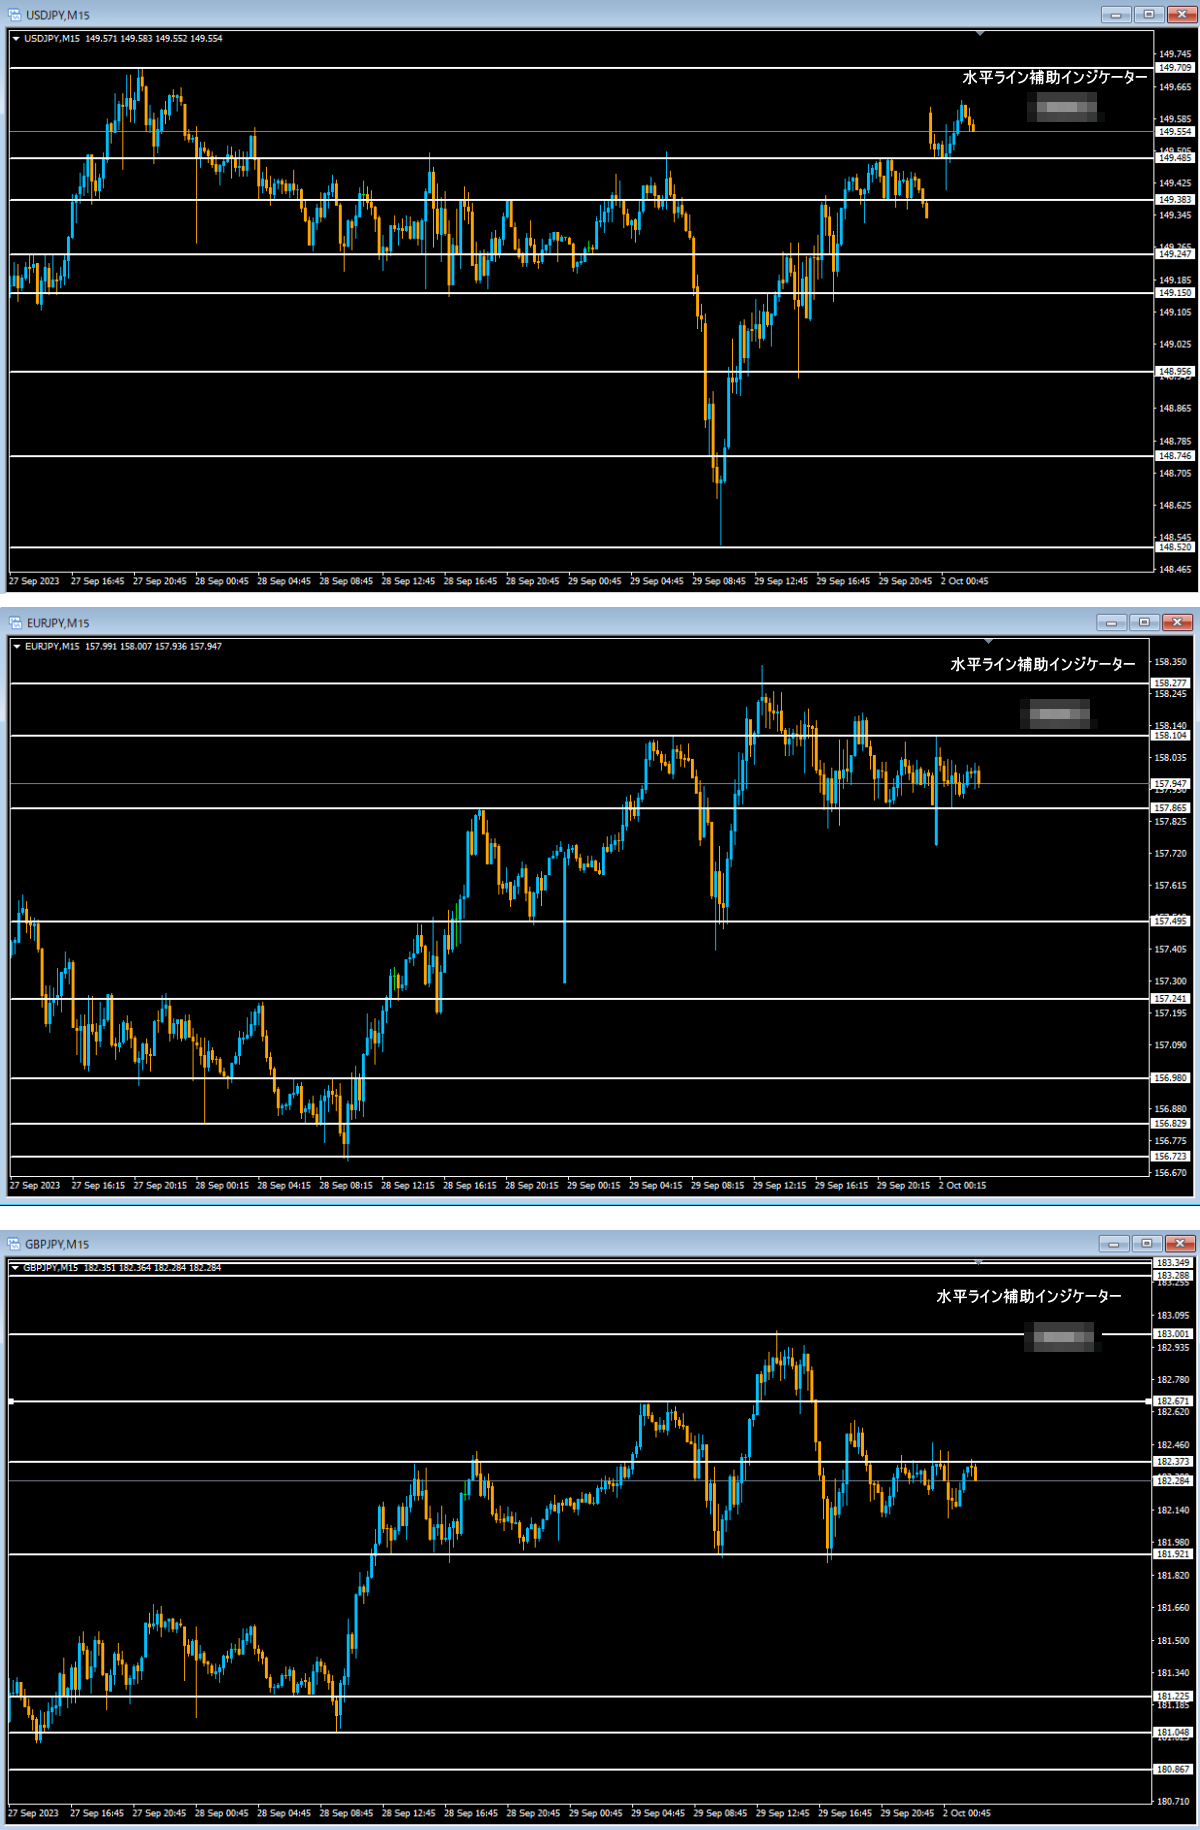Click the 水平ライン補助インジケーター label in USDJPY chart
This screenshot has height=1830, width=1200.
pyautogui.click(x=1054, y=78)
